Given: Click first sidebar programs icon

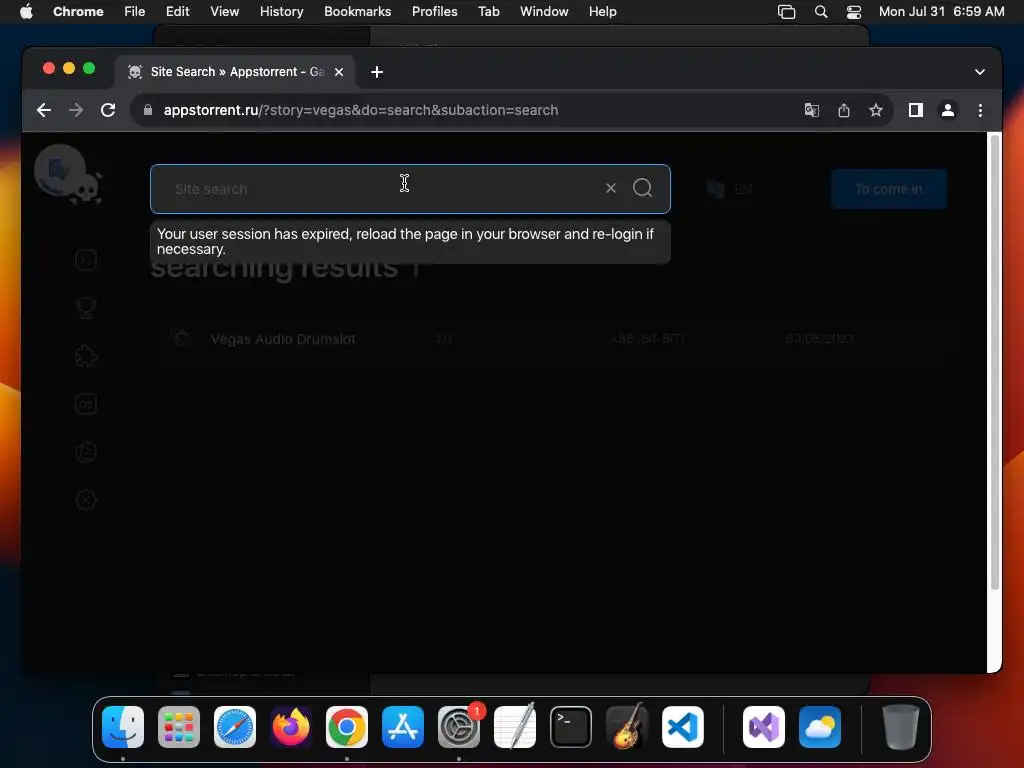Looking at the screenshot, I should click(x=86, y=260).
